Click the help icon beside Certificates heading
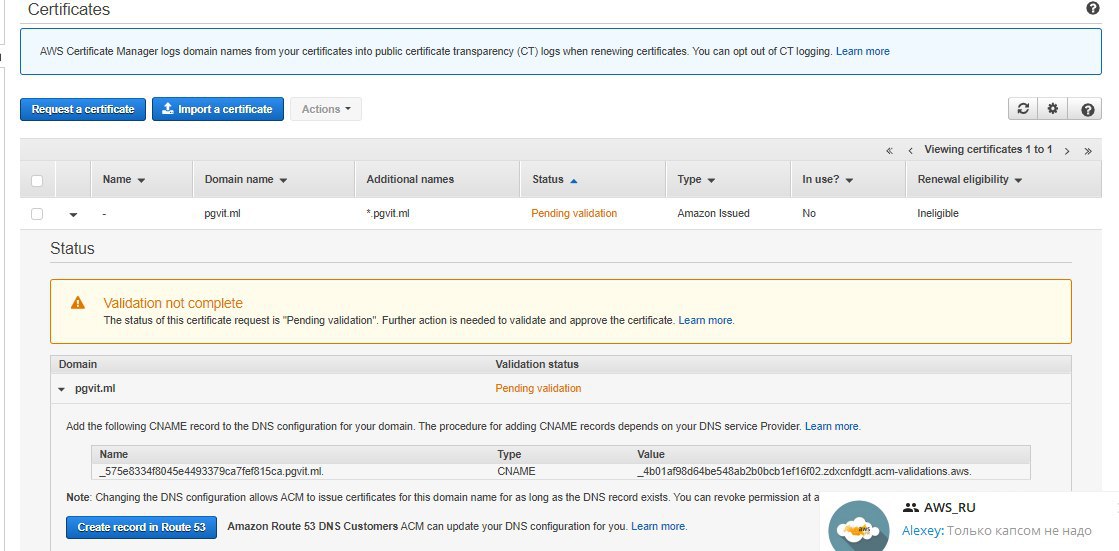Viewport: 1119px width, 551px height. (1093, 9)
